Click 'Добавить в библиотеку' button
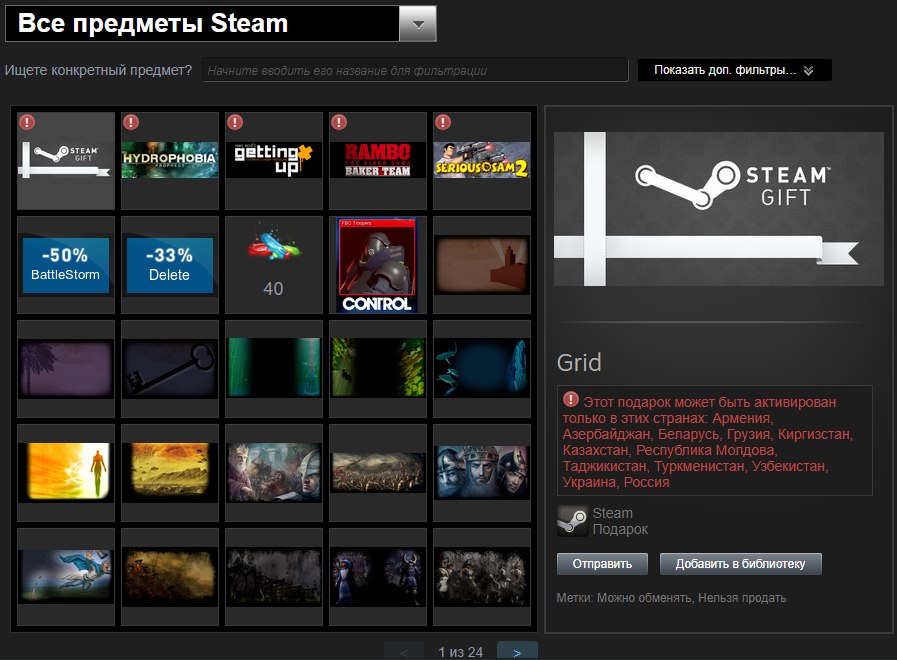The image size is (897, 660). click(741, 564)
